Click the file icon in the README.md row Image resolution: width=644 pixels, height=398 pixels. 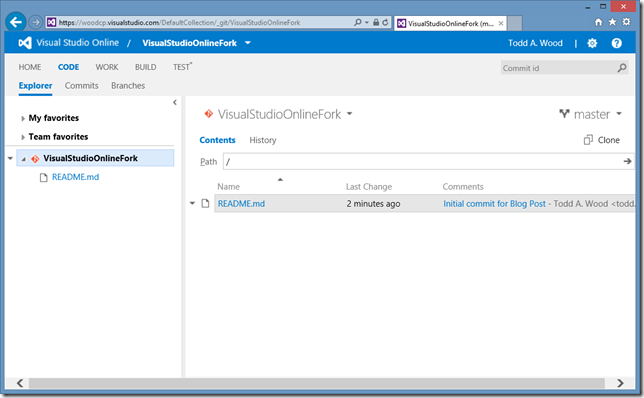click(x=205, y=203)
